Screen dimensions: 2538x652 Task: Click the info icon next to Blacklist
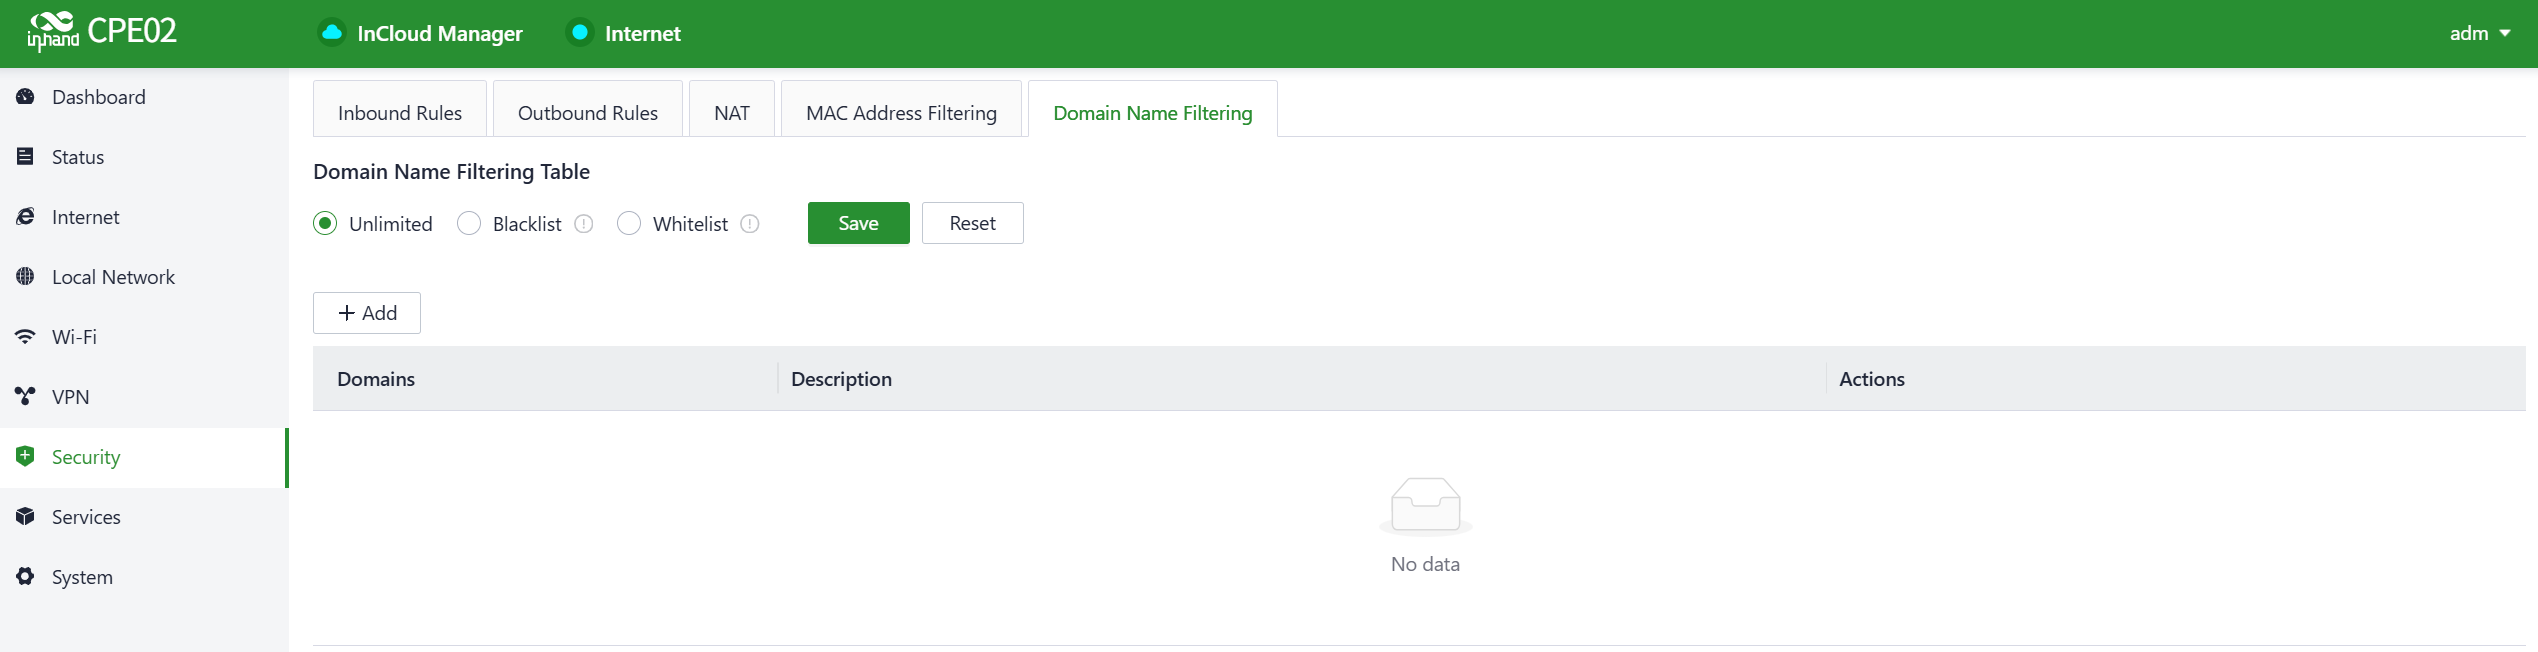pos(584,224)
